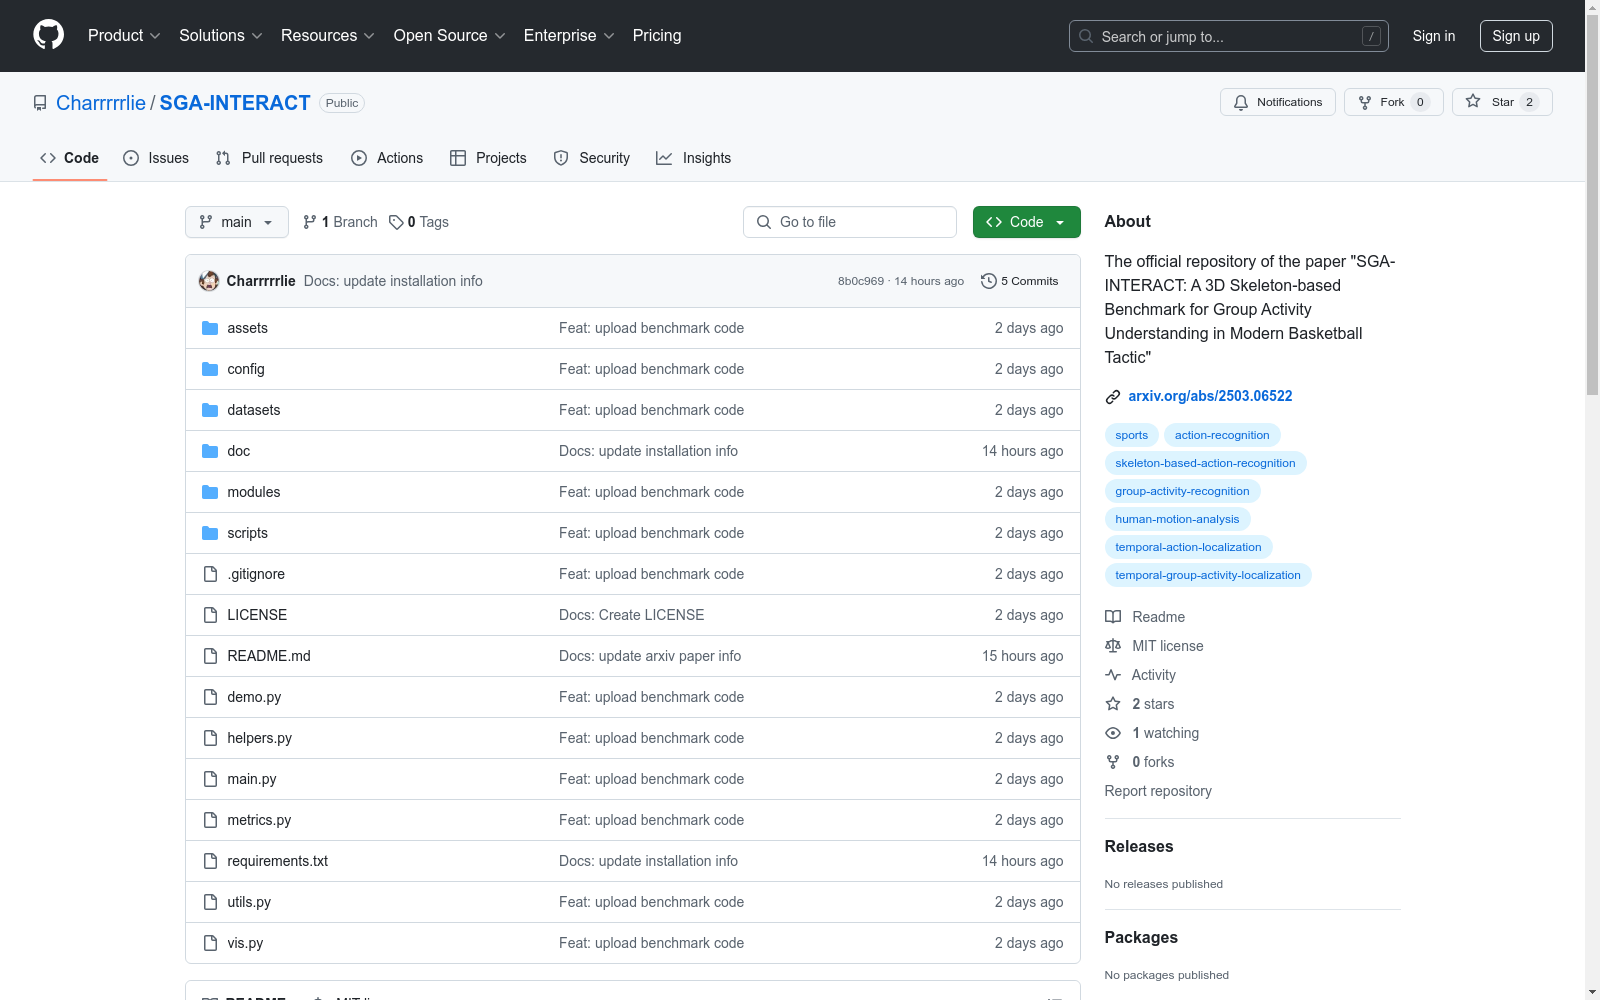Click the Charrrrrlie avatar image

(209, 281)
